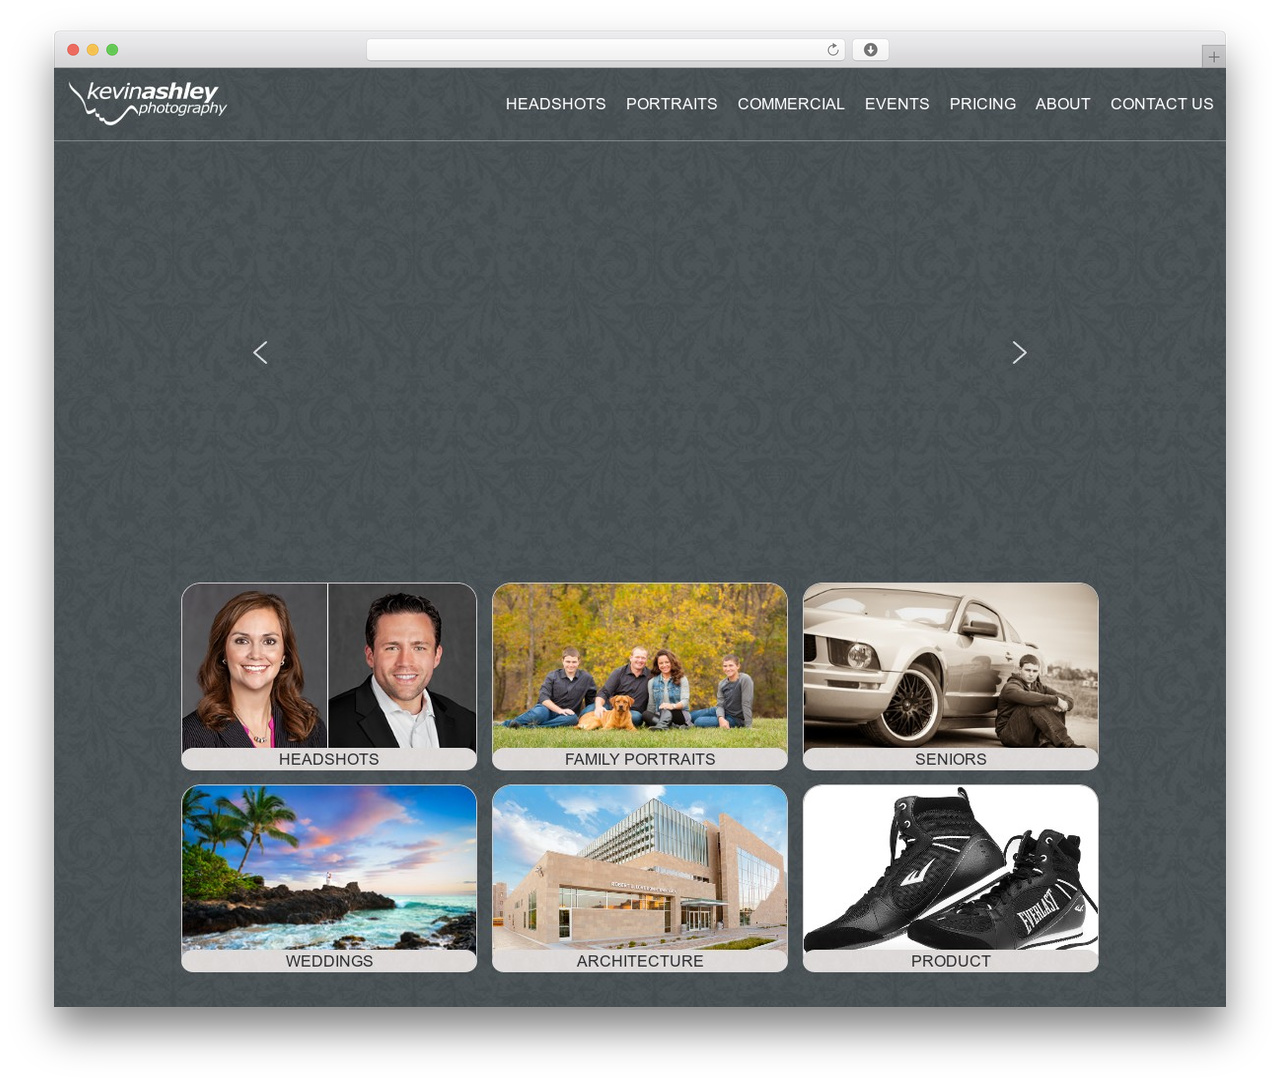Screen dimensions: 1280x1084
Task: Open the Product gallery shoes thumbnail
Action: pos(951,878)
